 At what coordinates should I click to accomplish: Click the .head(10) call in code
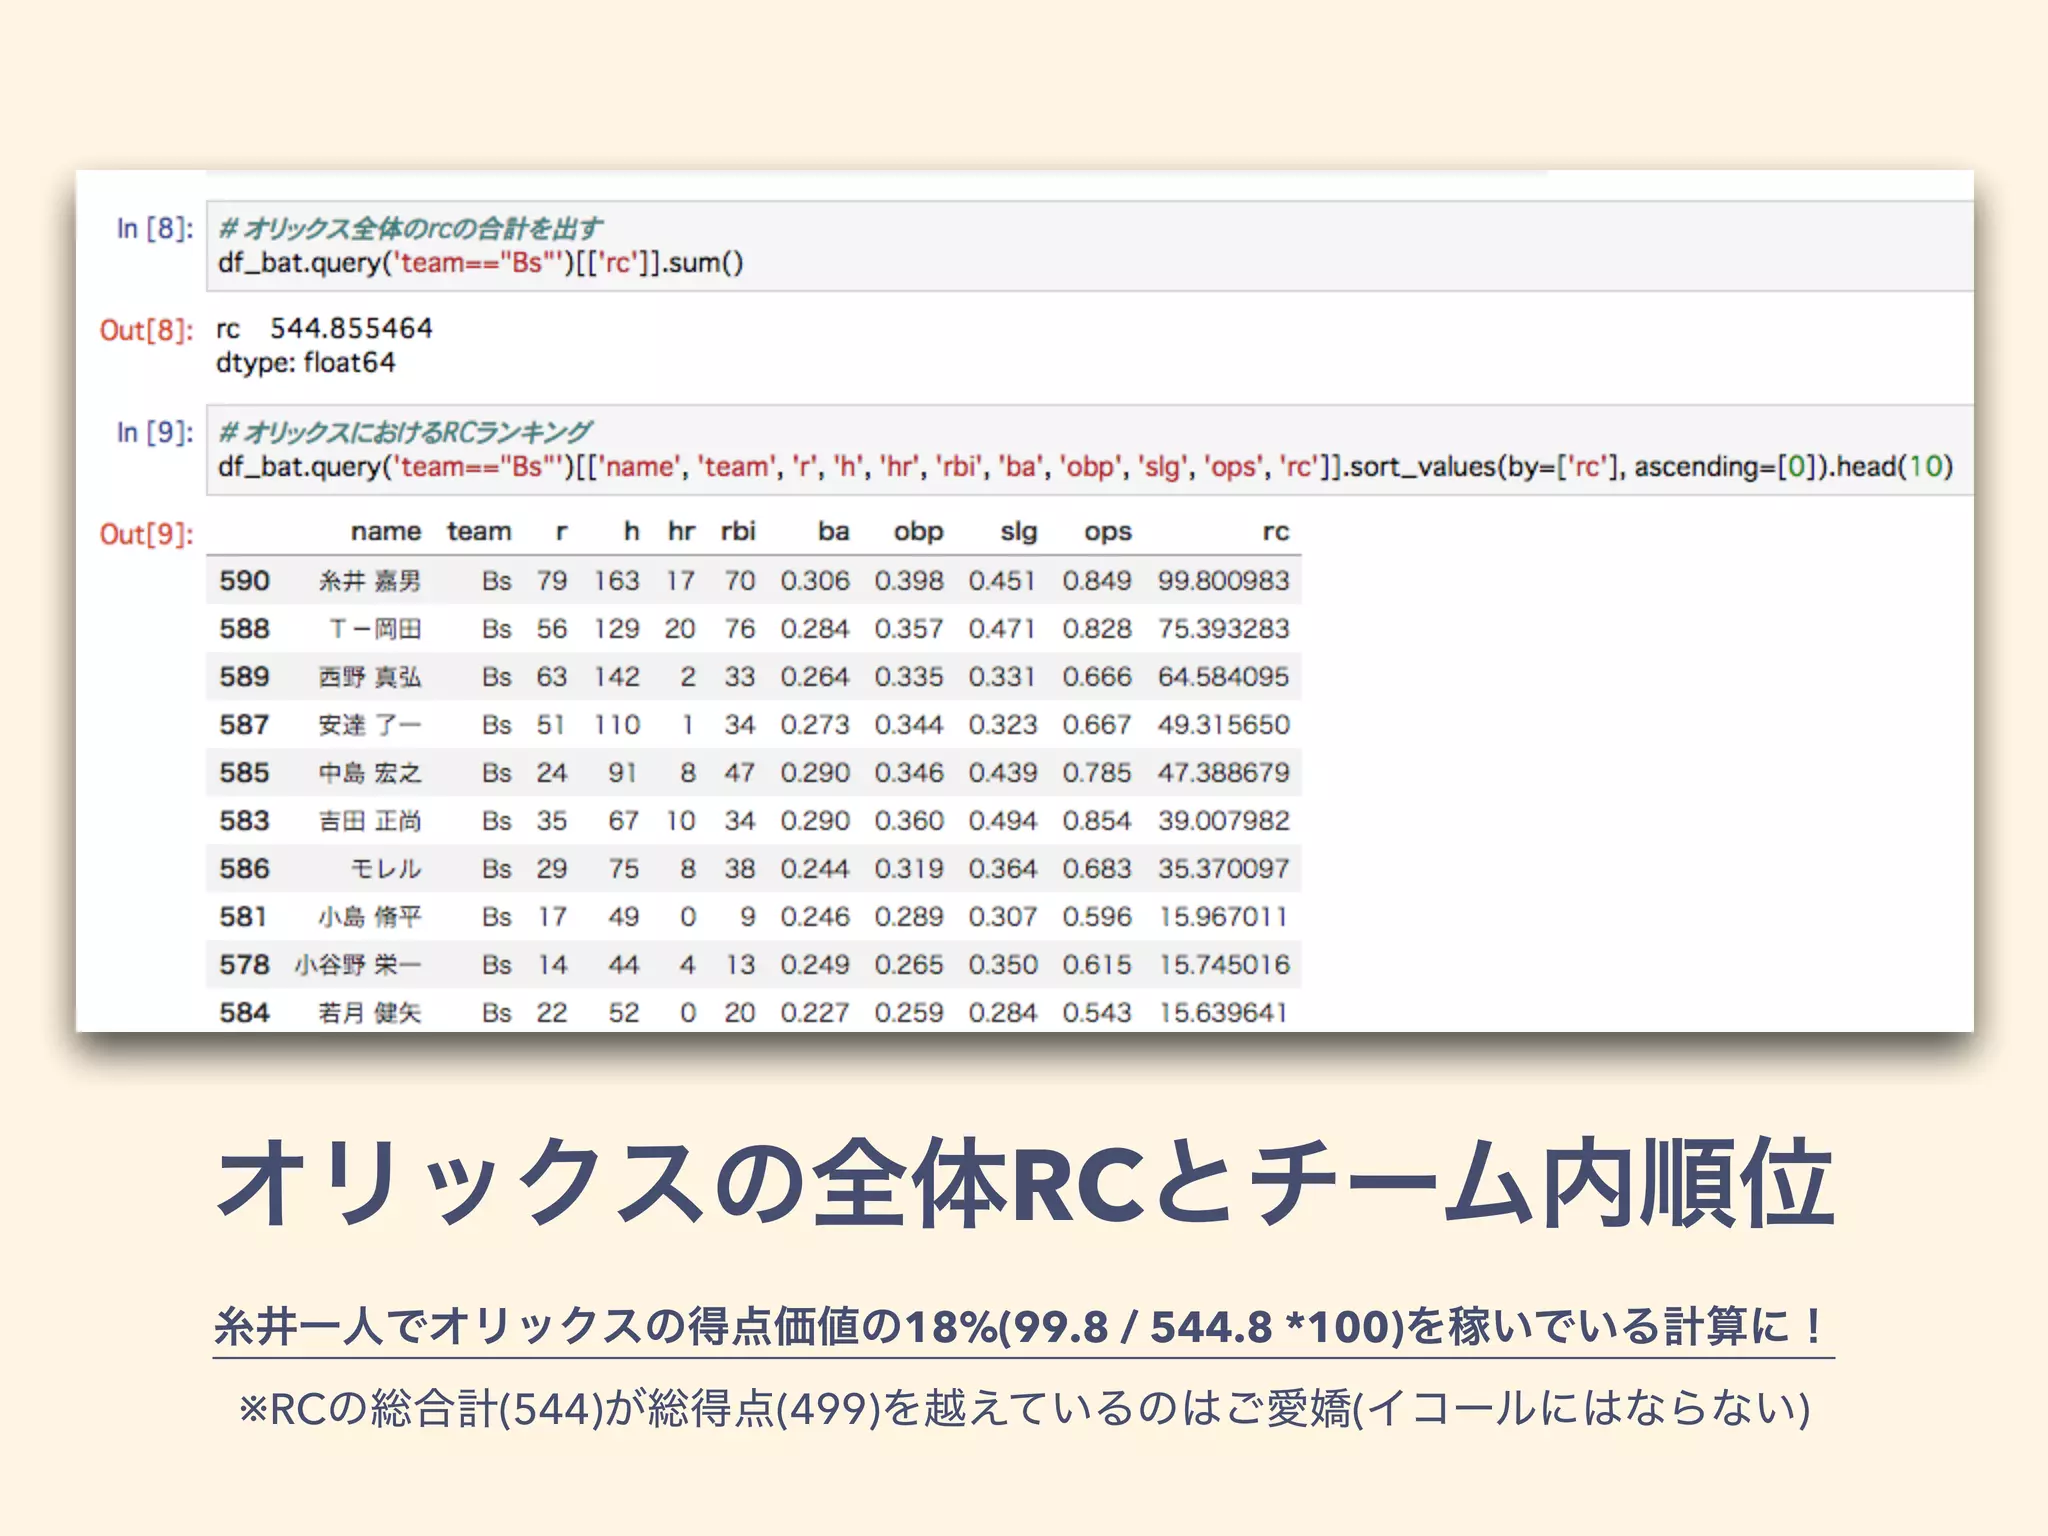pos(1890,466)
